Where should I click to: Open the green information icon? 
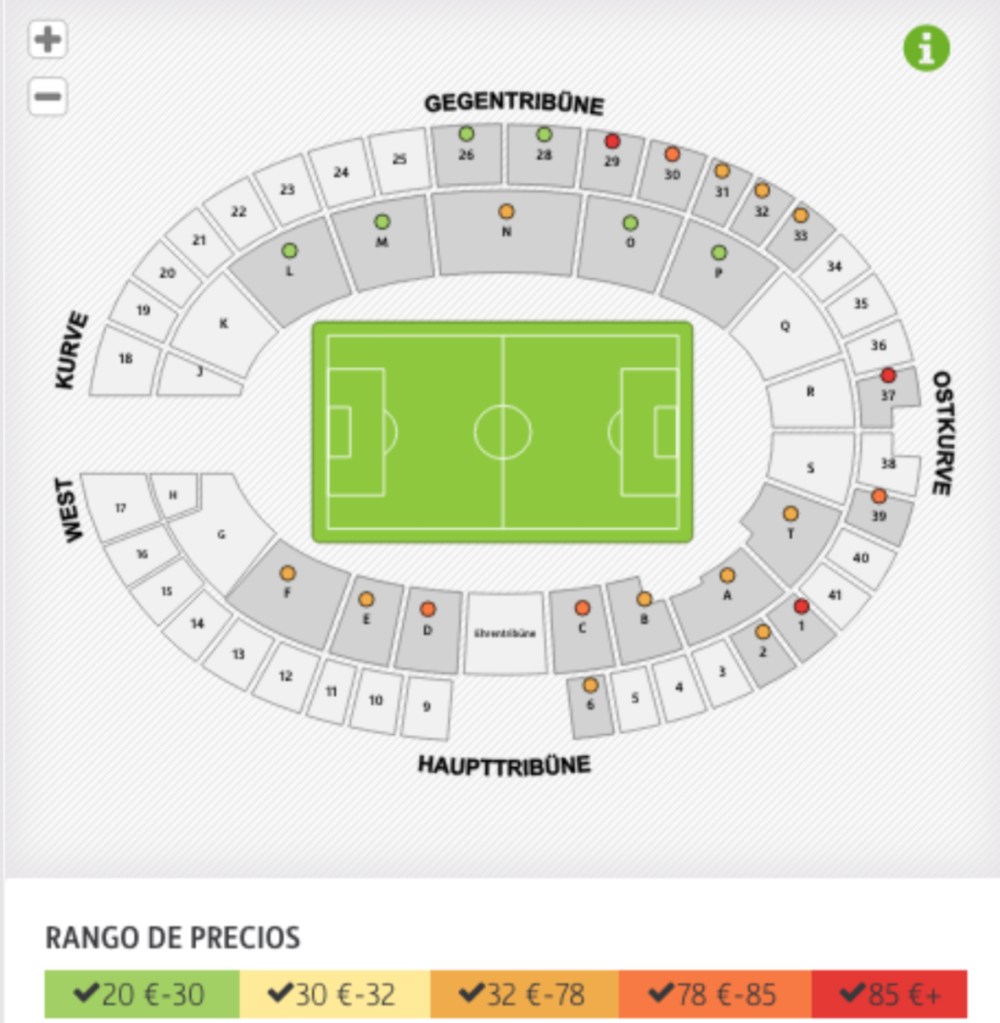pyautogui.click(x=926, y=47)
